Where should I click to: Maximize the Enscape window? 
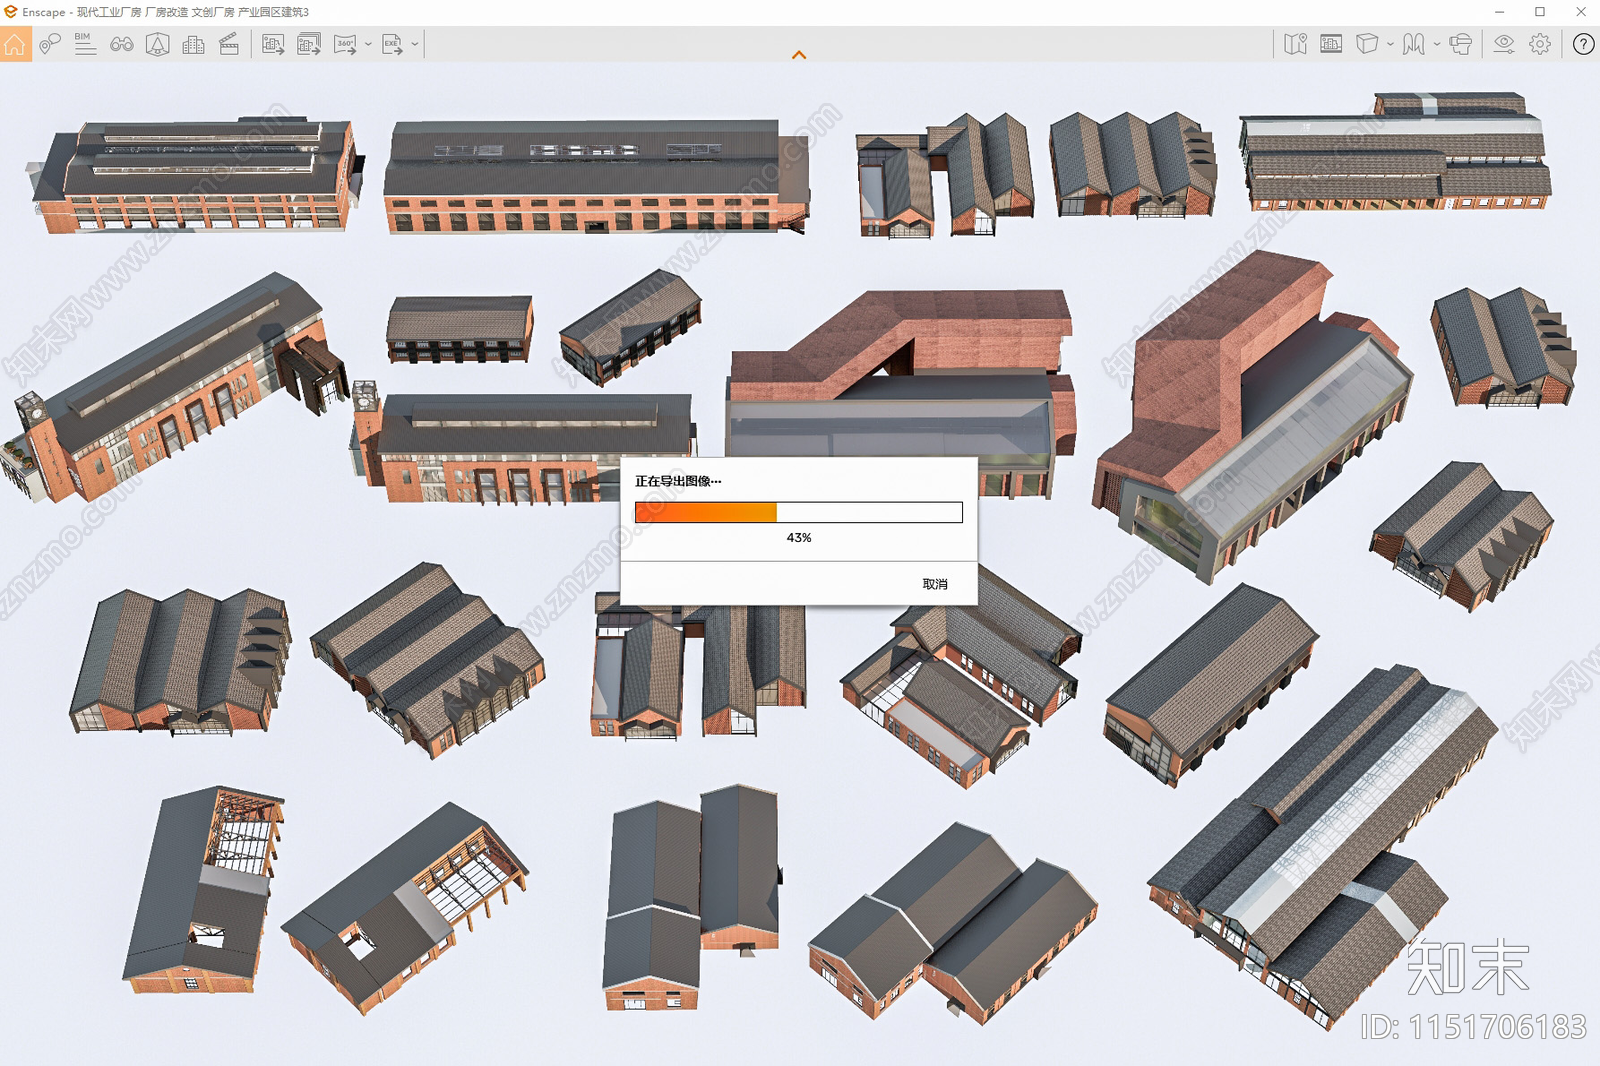[x=1540, y=12]
